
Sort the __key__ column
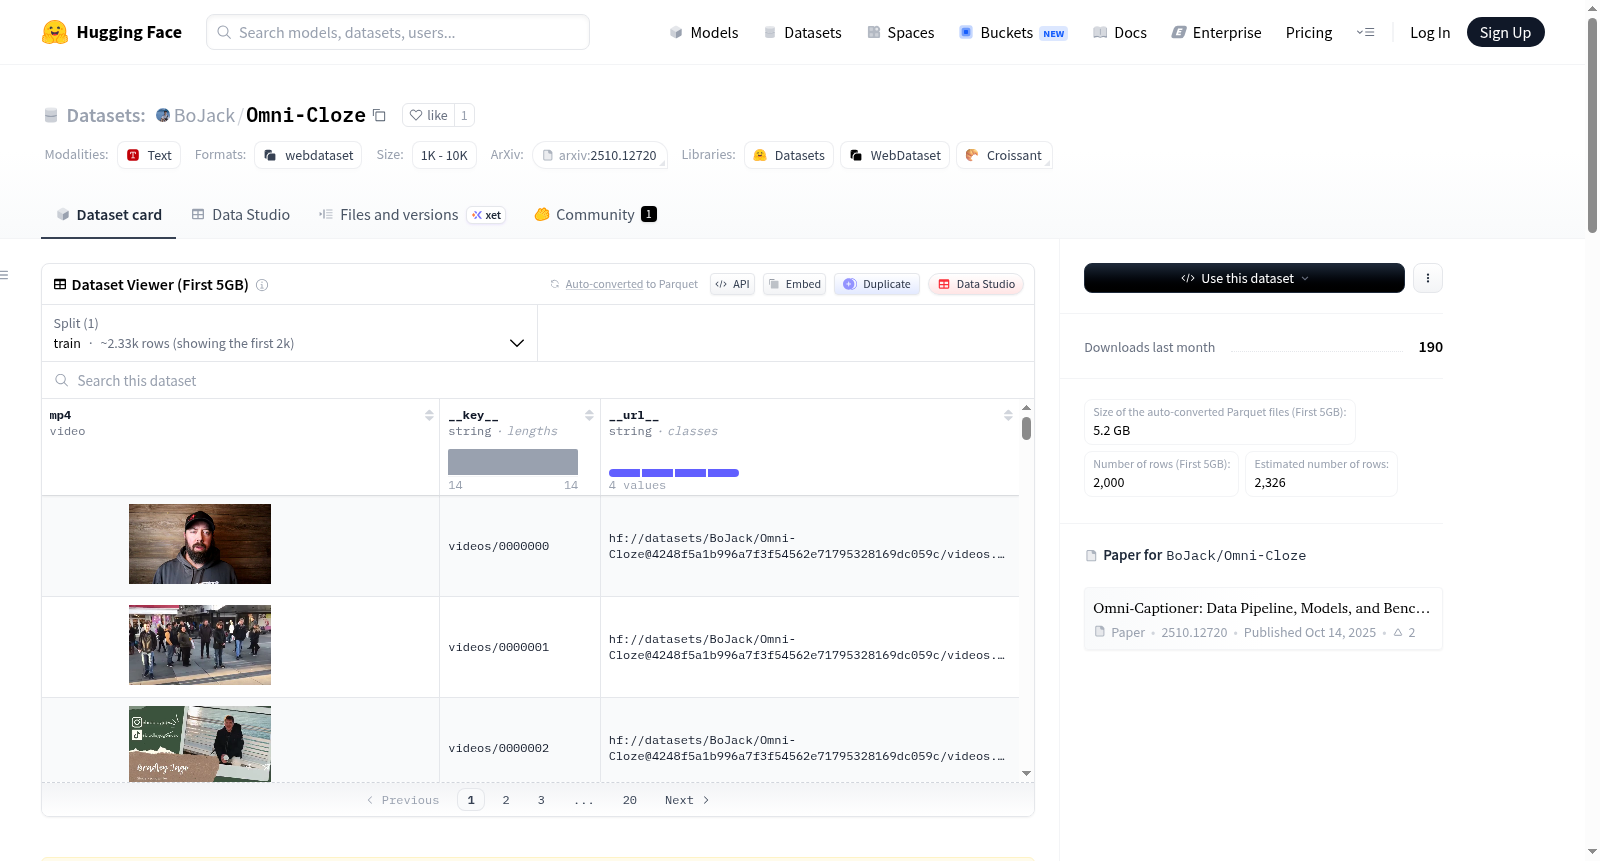coord(589,415)
